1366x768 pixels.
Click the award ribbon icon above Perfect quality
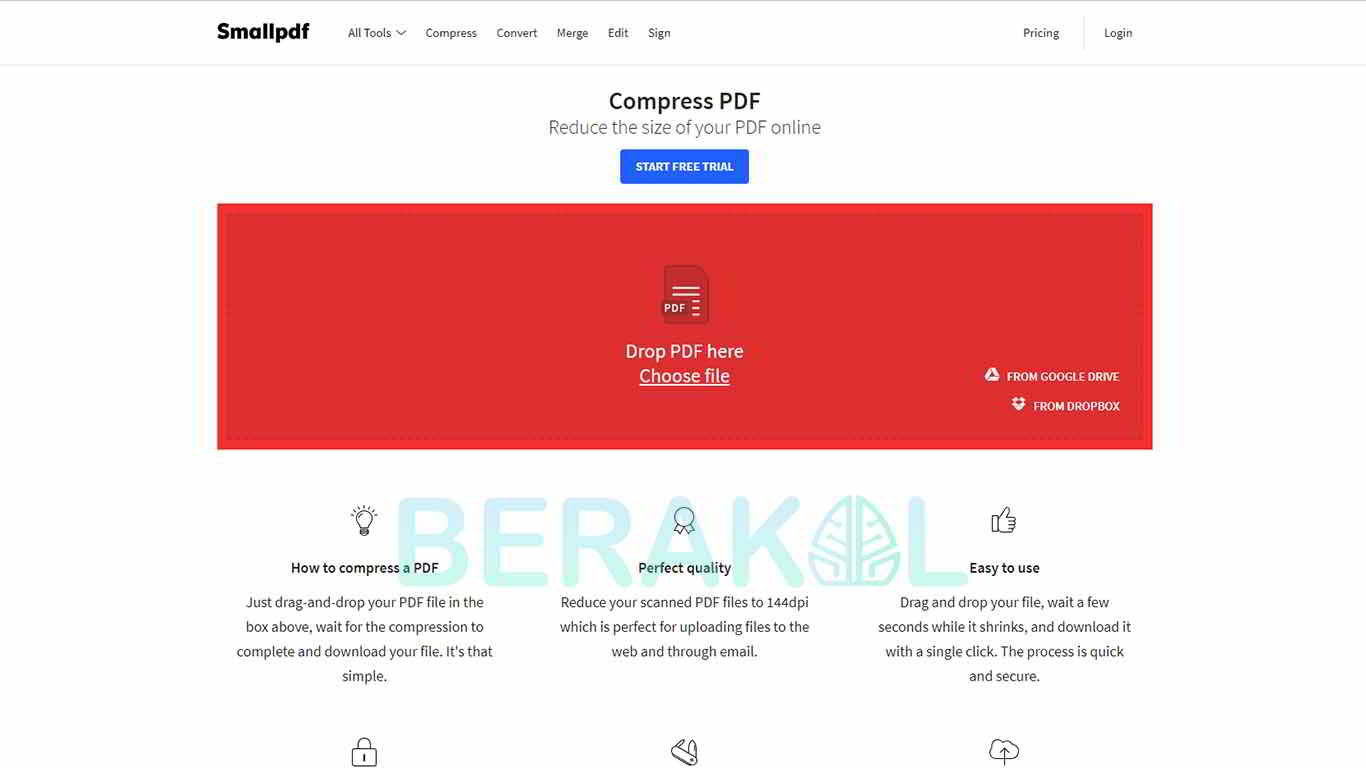tap(684, 521)
